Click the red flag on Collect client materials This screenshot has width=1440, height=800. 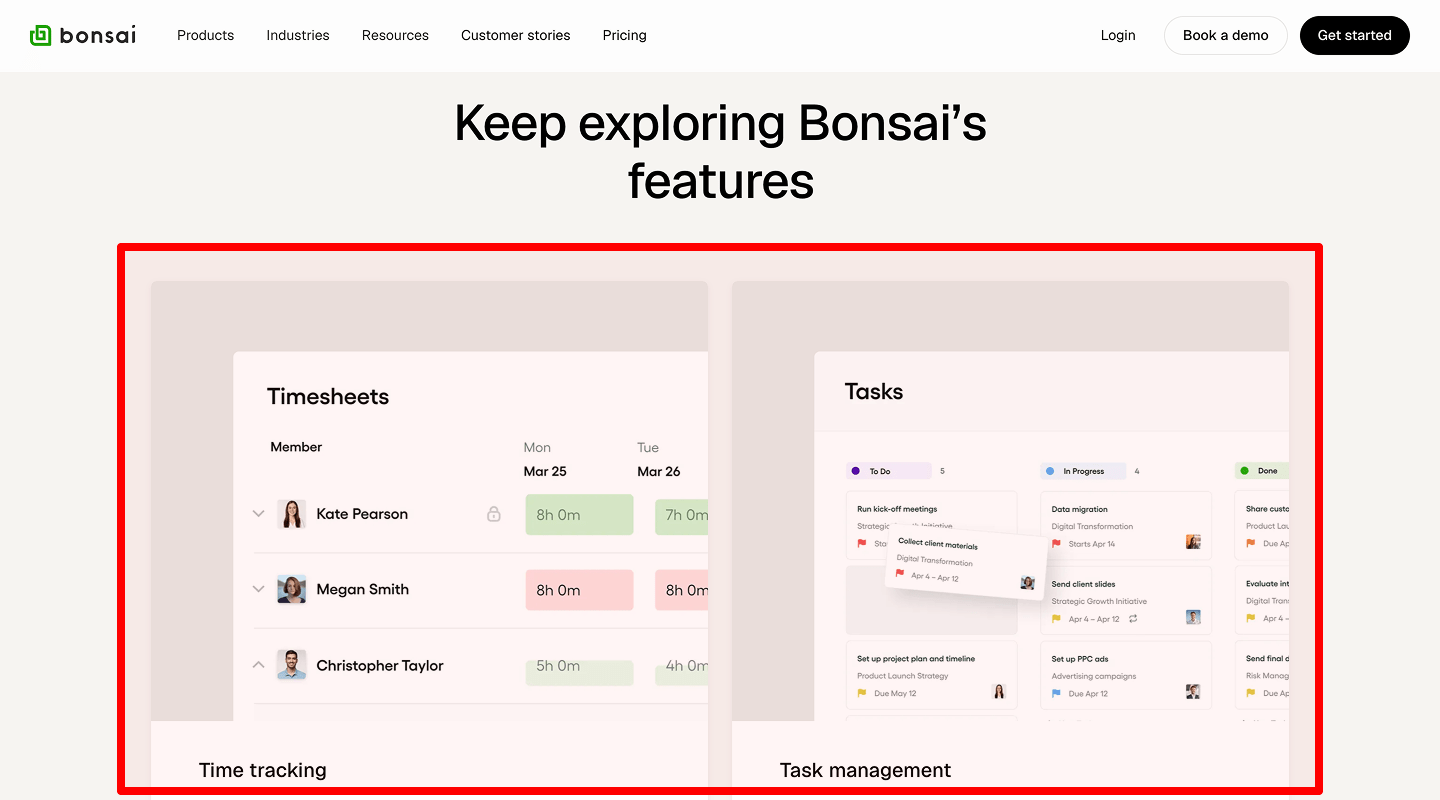pyautogui.click(x=900, y=575)
